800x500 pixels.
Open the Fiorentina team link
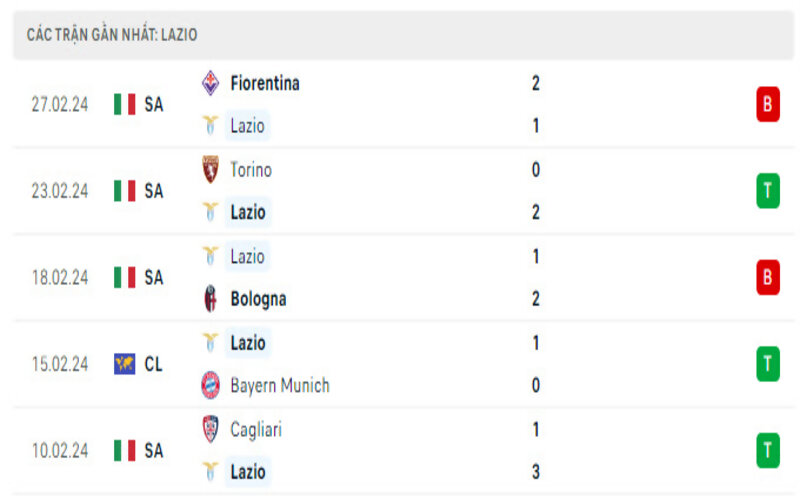click(x=264, y=83)
